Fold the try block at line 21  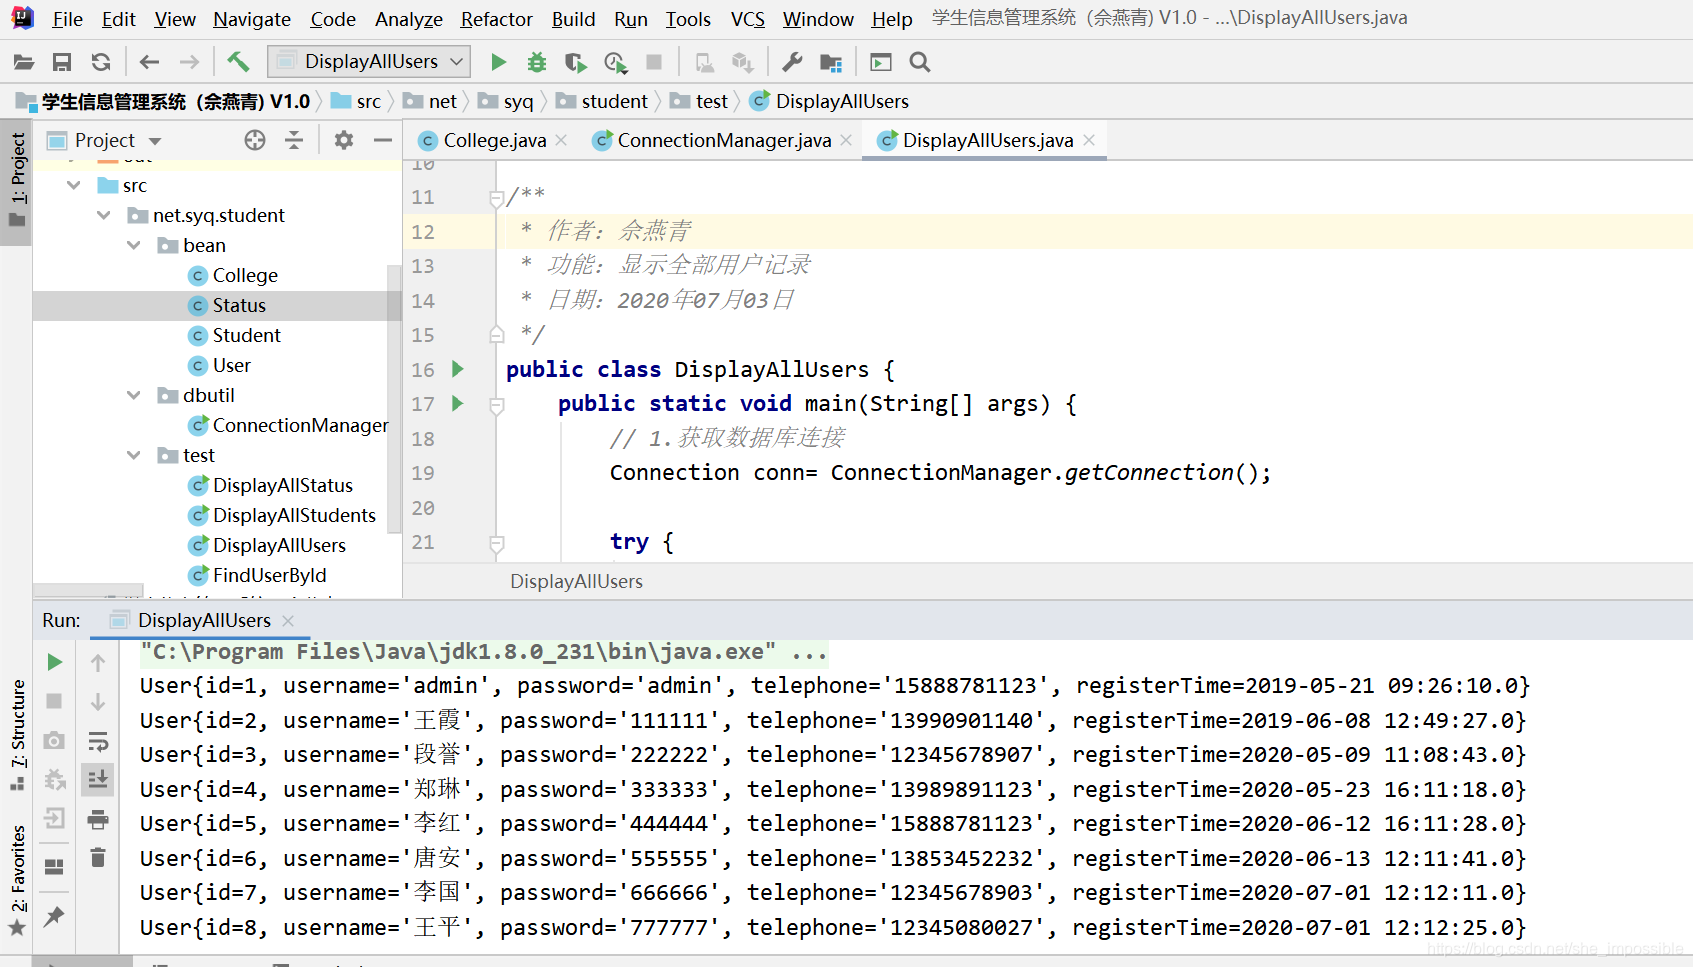(496, 544)
